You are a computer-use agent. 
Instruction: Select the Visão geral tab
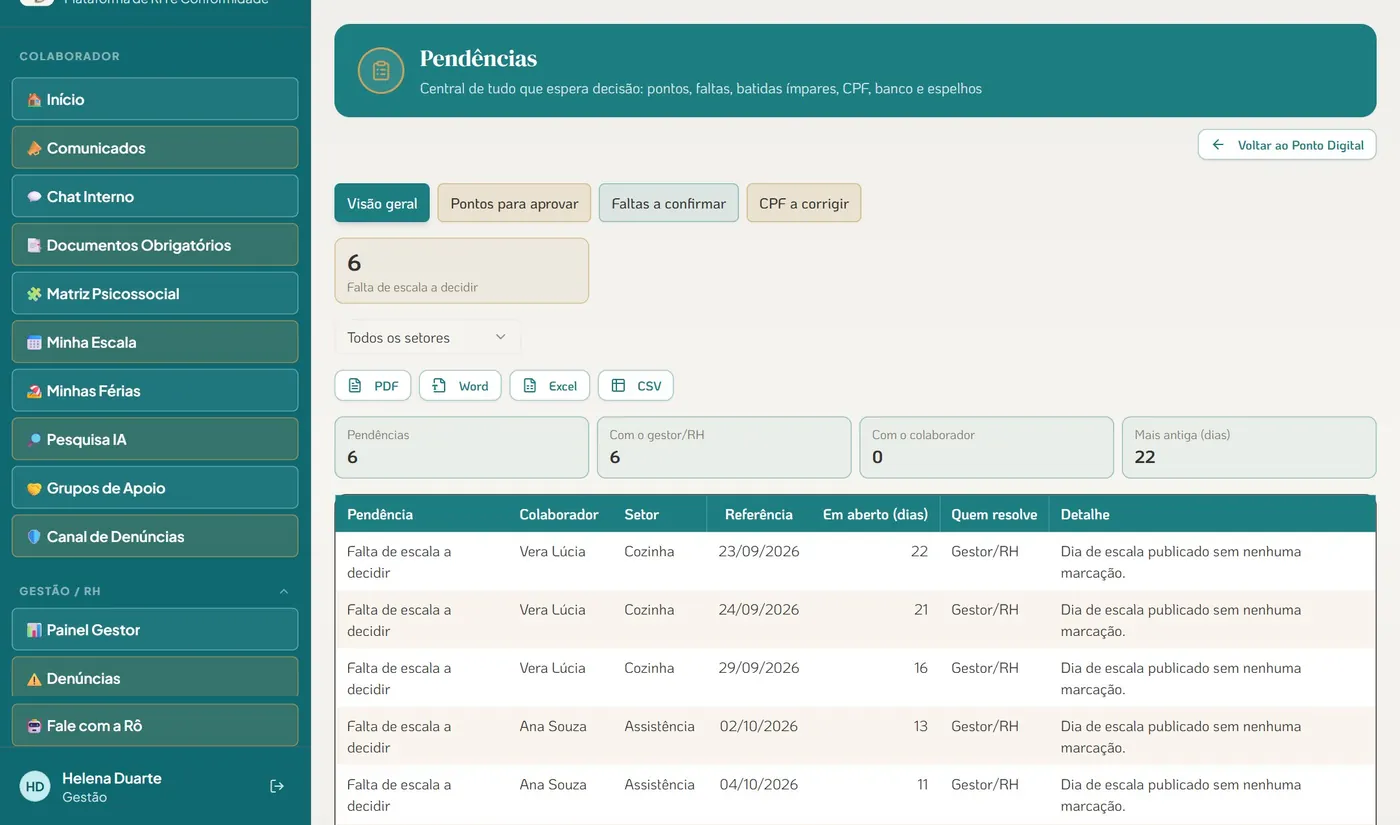click(x=382, y=203)
